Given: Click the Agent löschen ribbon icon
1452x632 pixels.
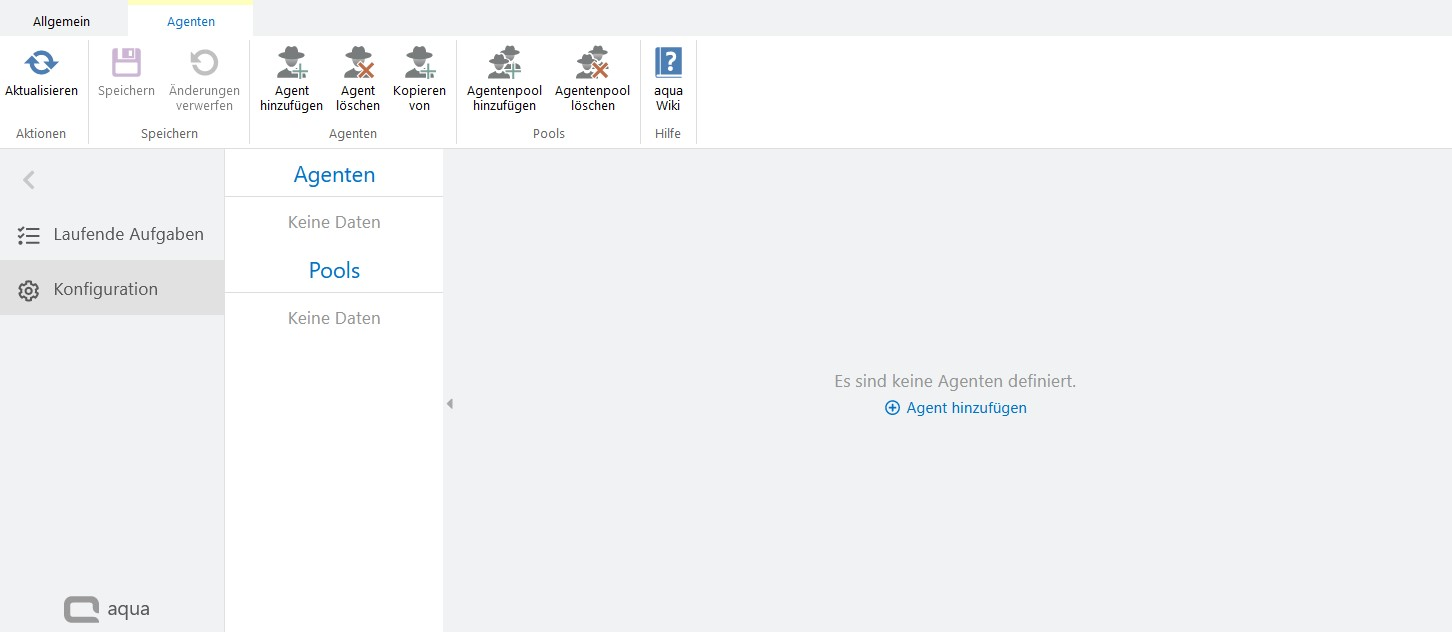Looking at the screenshot, I should click(358, 65).
